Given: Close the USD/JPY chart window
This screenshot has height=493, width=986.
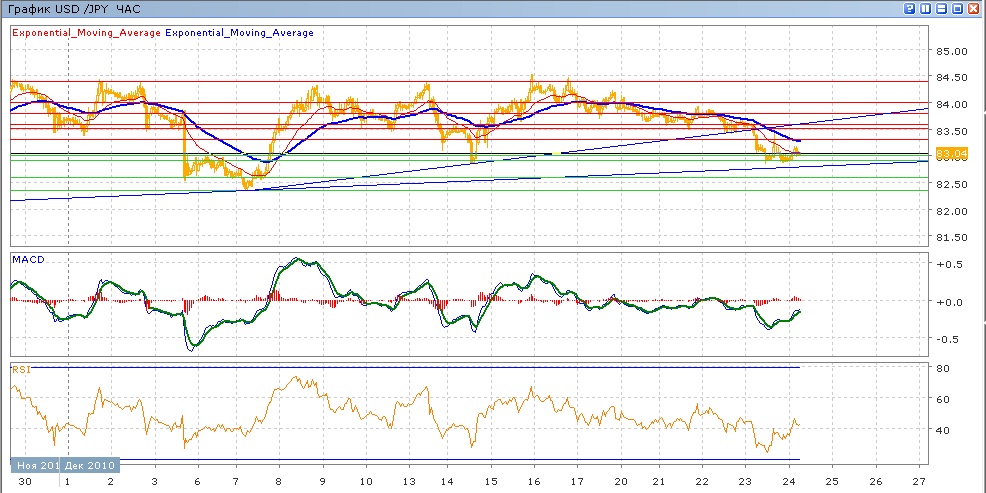Looking at the screenshot, I should [973, 8].
